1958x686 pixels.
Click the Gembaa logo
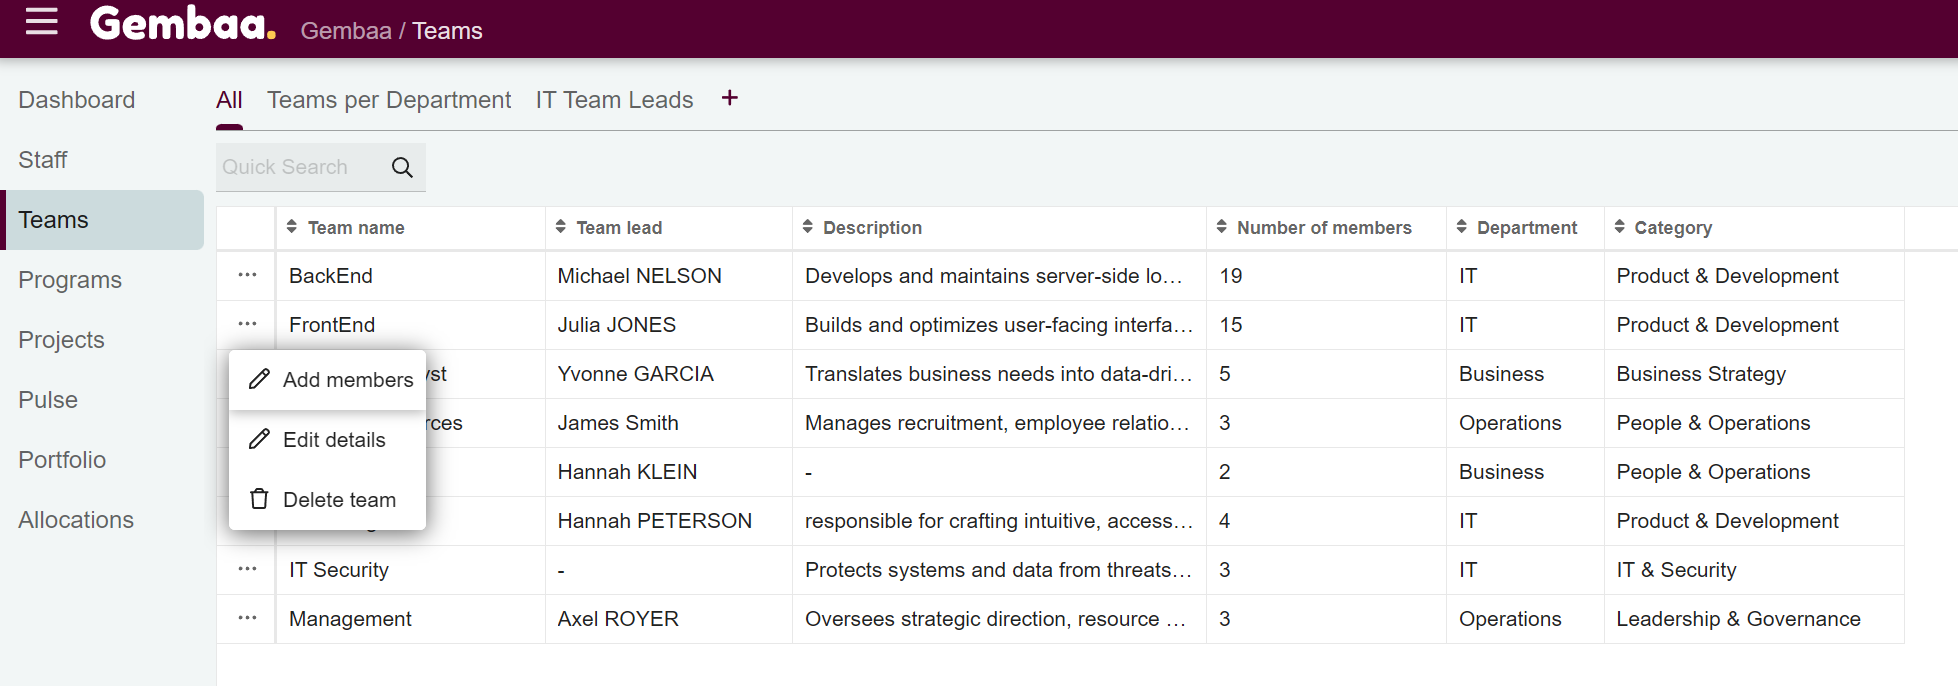[182, 24]
